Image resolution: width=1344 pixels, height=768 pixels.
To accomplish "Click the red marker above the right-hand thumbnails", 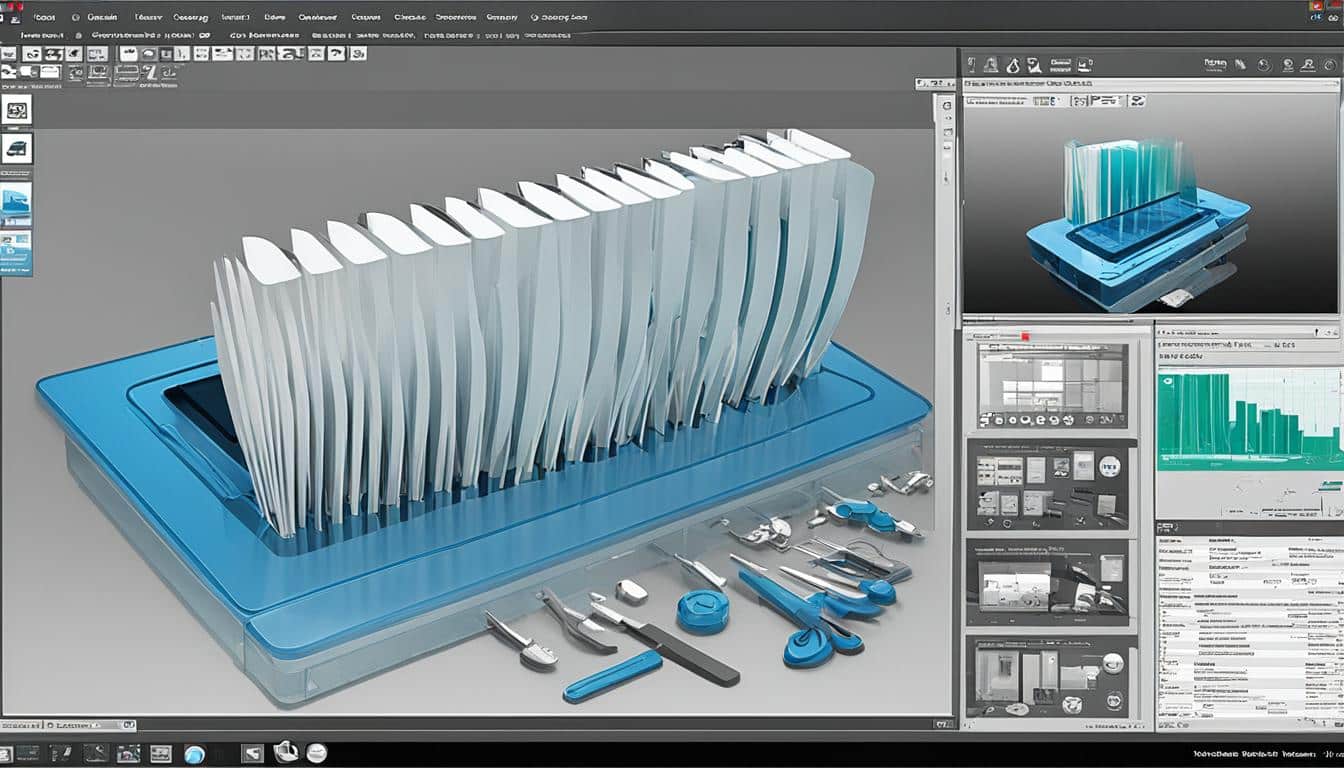I will pos(1025,337).
